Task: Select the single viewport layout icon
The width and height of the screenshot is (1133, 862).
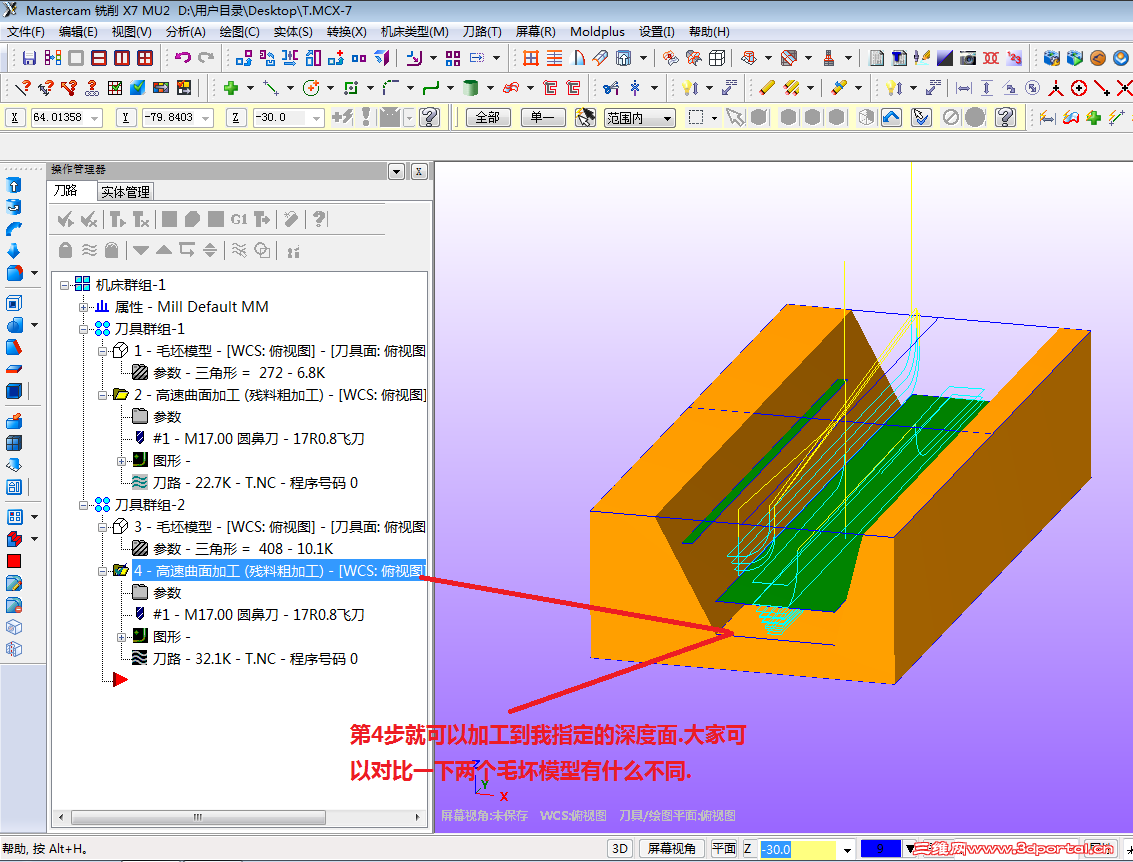Action: click(76, 58)
